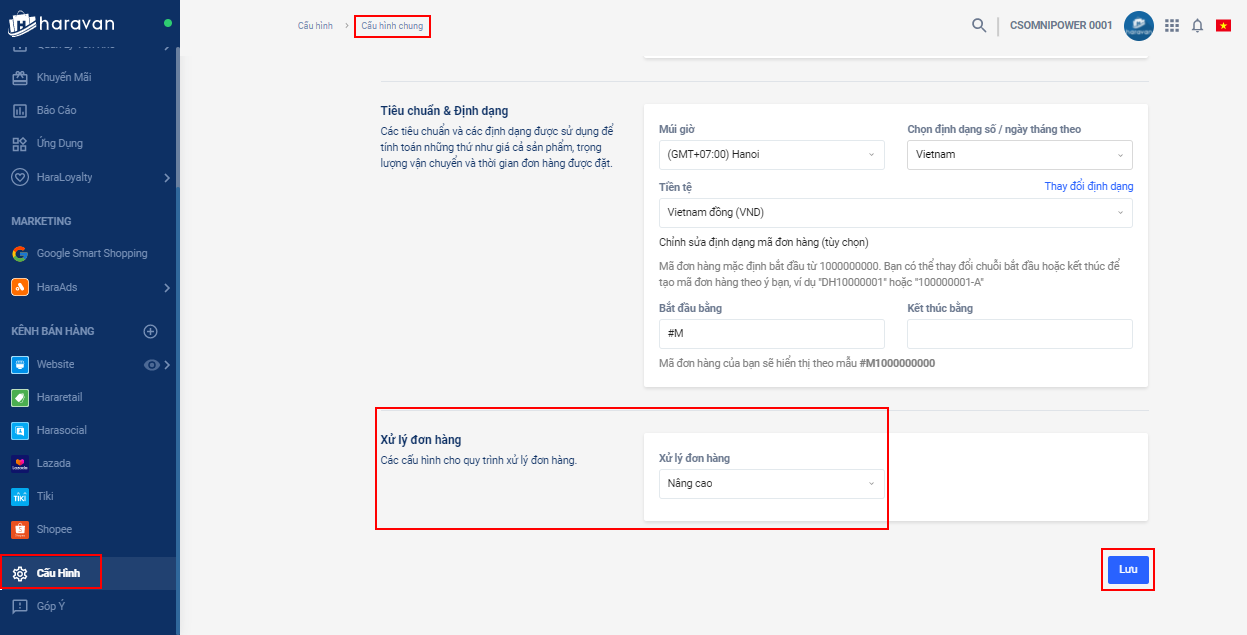Click the MARKETING section heading
Screen dimensions: 1247x635
click(x=41, y=221)
